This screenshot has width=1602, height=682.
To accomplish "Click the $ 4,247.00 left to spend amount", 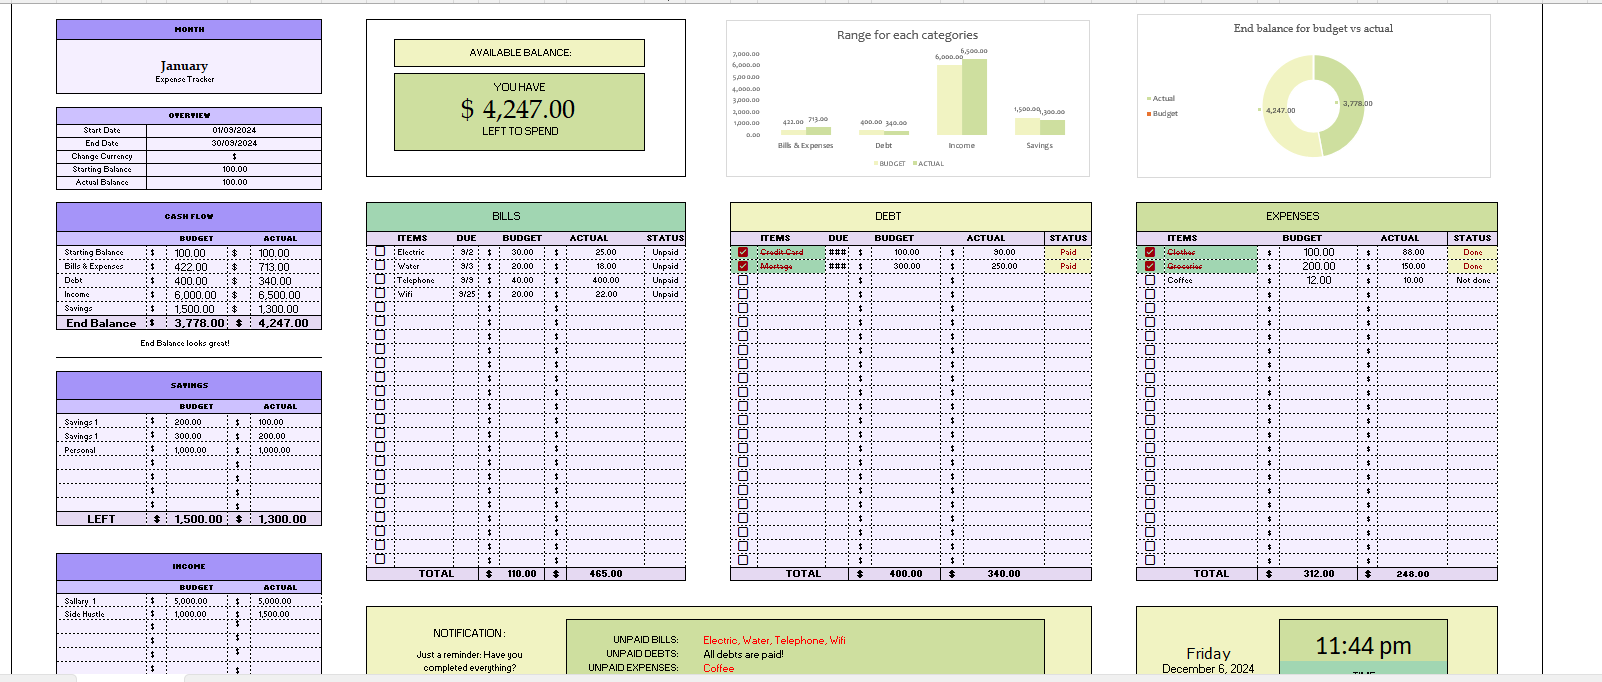I will tap(518, 109).
